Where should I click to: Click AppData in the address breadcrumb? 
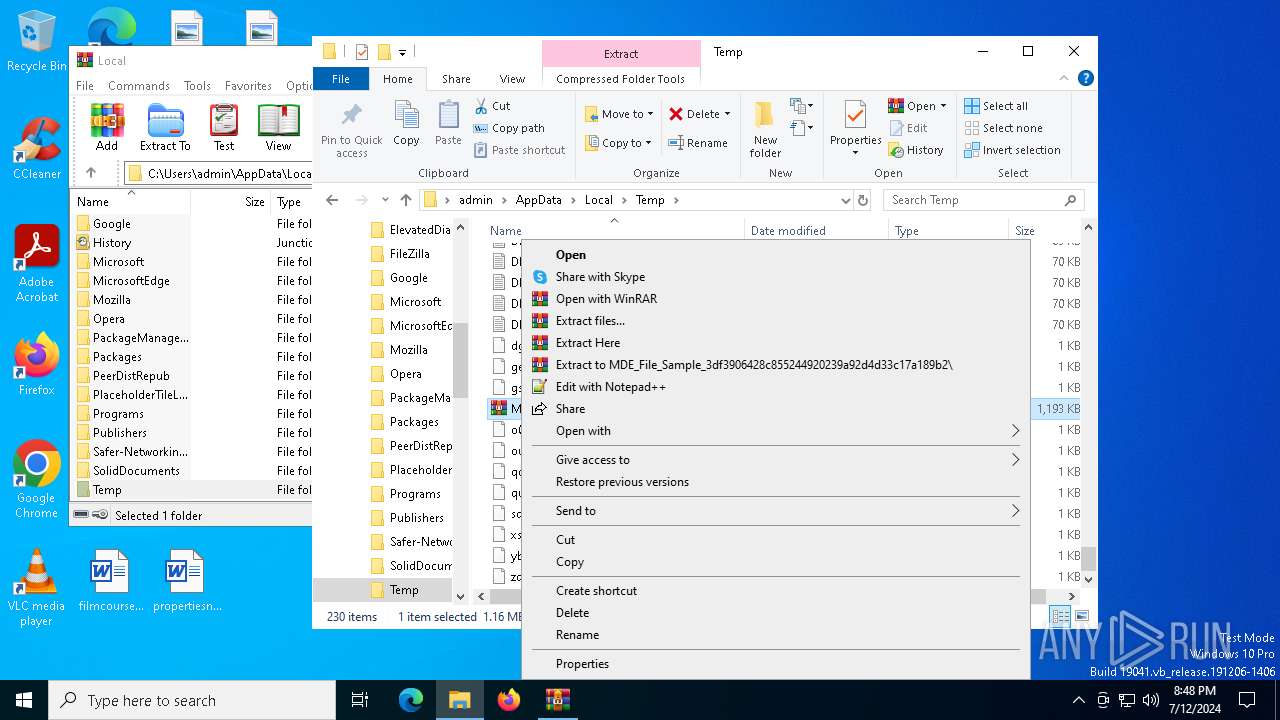[539, 200]
